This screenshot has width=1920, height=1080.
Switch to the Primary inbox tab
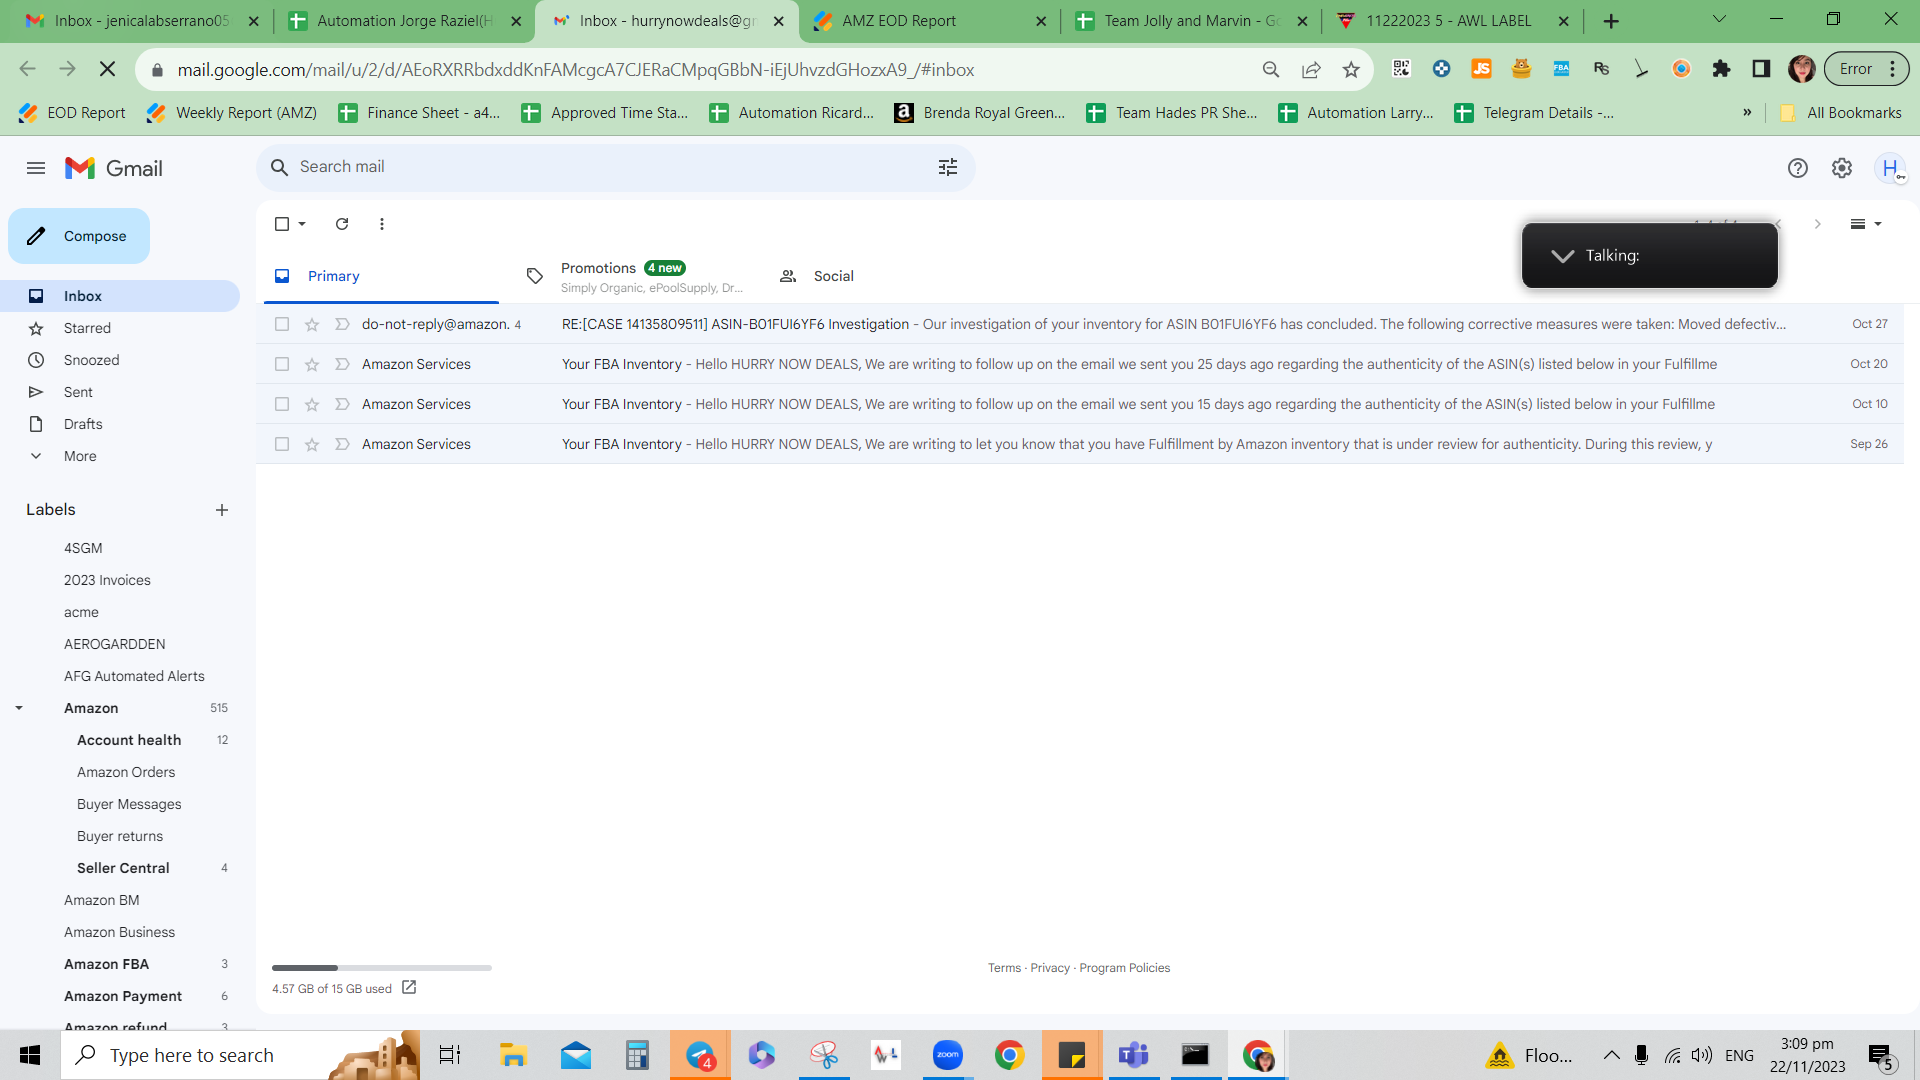pos(381,276)
